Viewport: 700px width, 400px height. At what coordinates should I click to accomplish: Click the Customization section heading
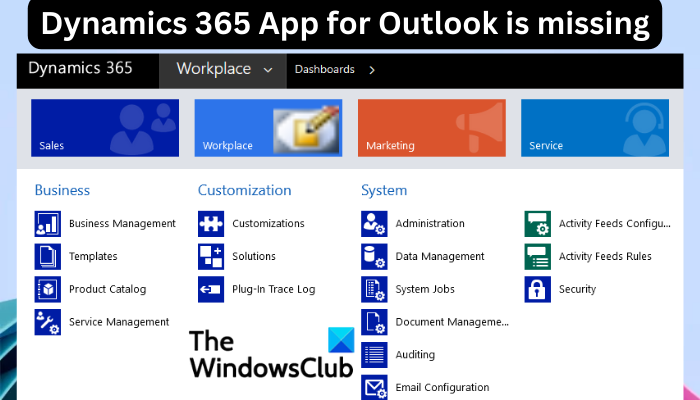click(x=245, y=191)
